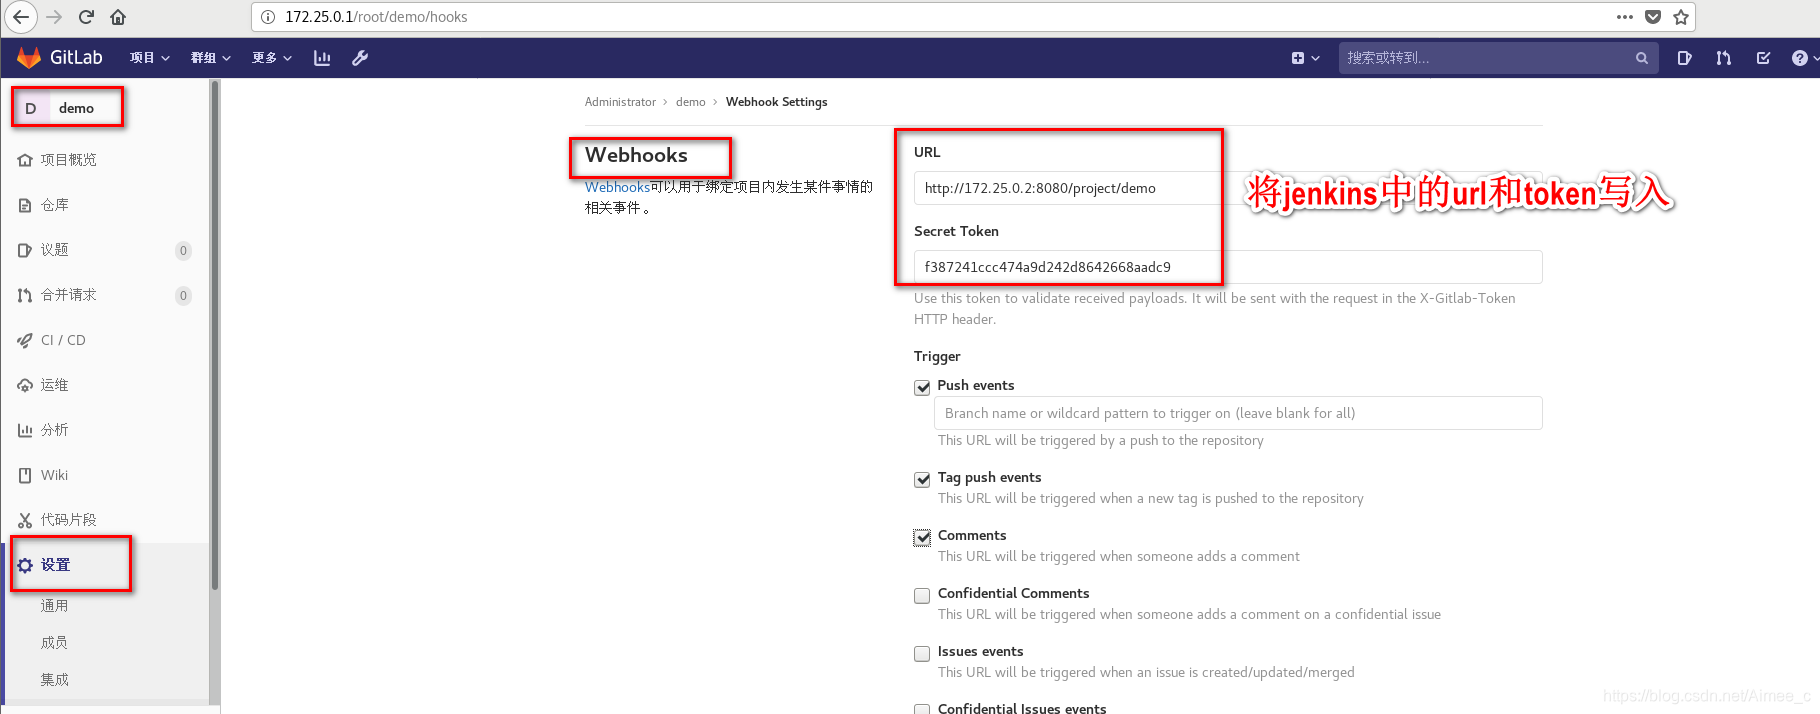Open the blue Webhooks documentation link
Screen dimensions: 1820x714
617,187
